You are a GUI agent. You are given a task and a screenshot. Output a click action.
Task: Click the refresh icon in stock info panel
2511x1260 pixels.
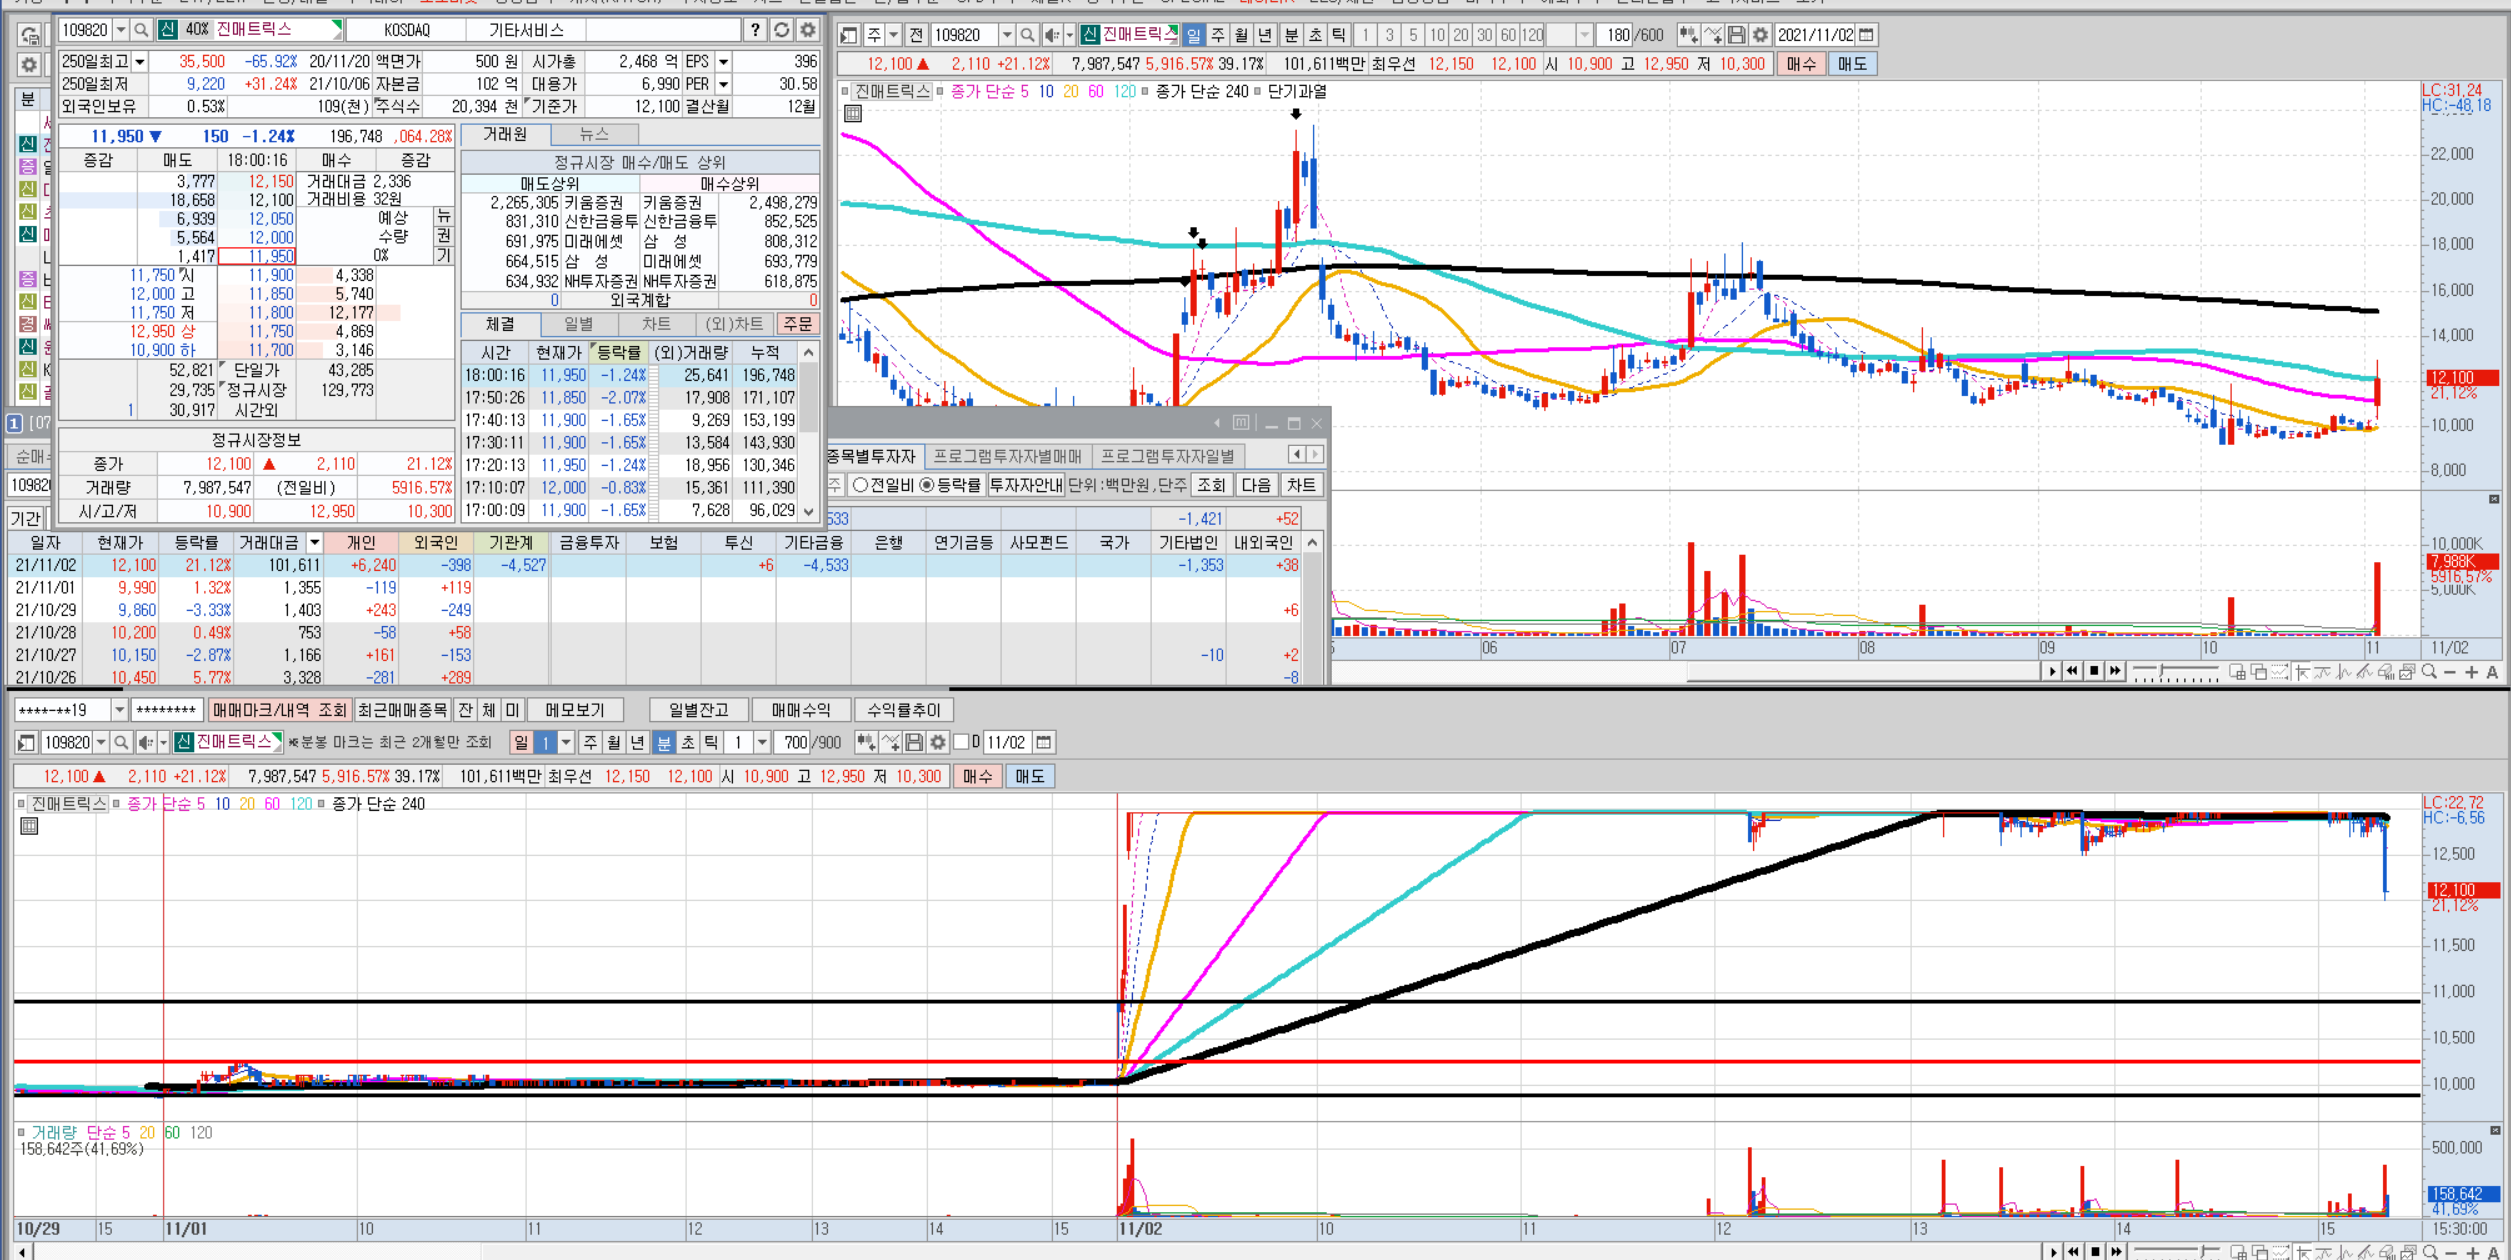pos(782,30)
